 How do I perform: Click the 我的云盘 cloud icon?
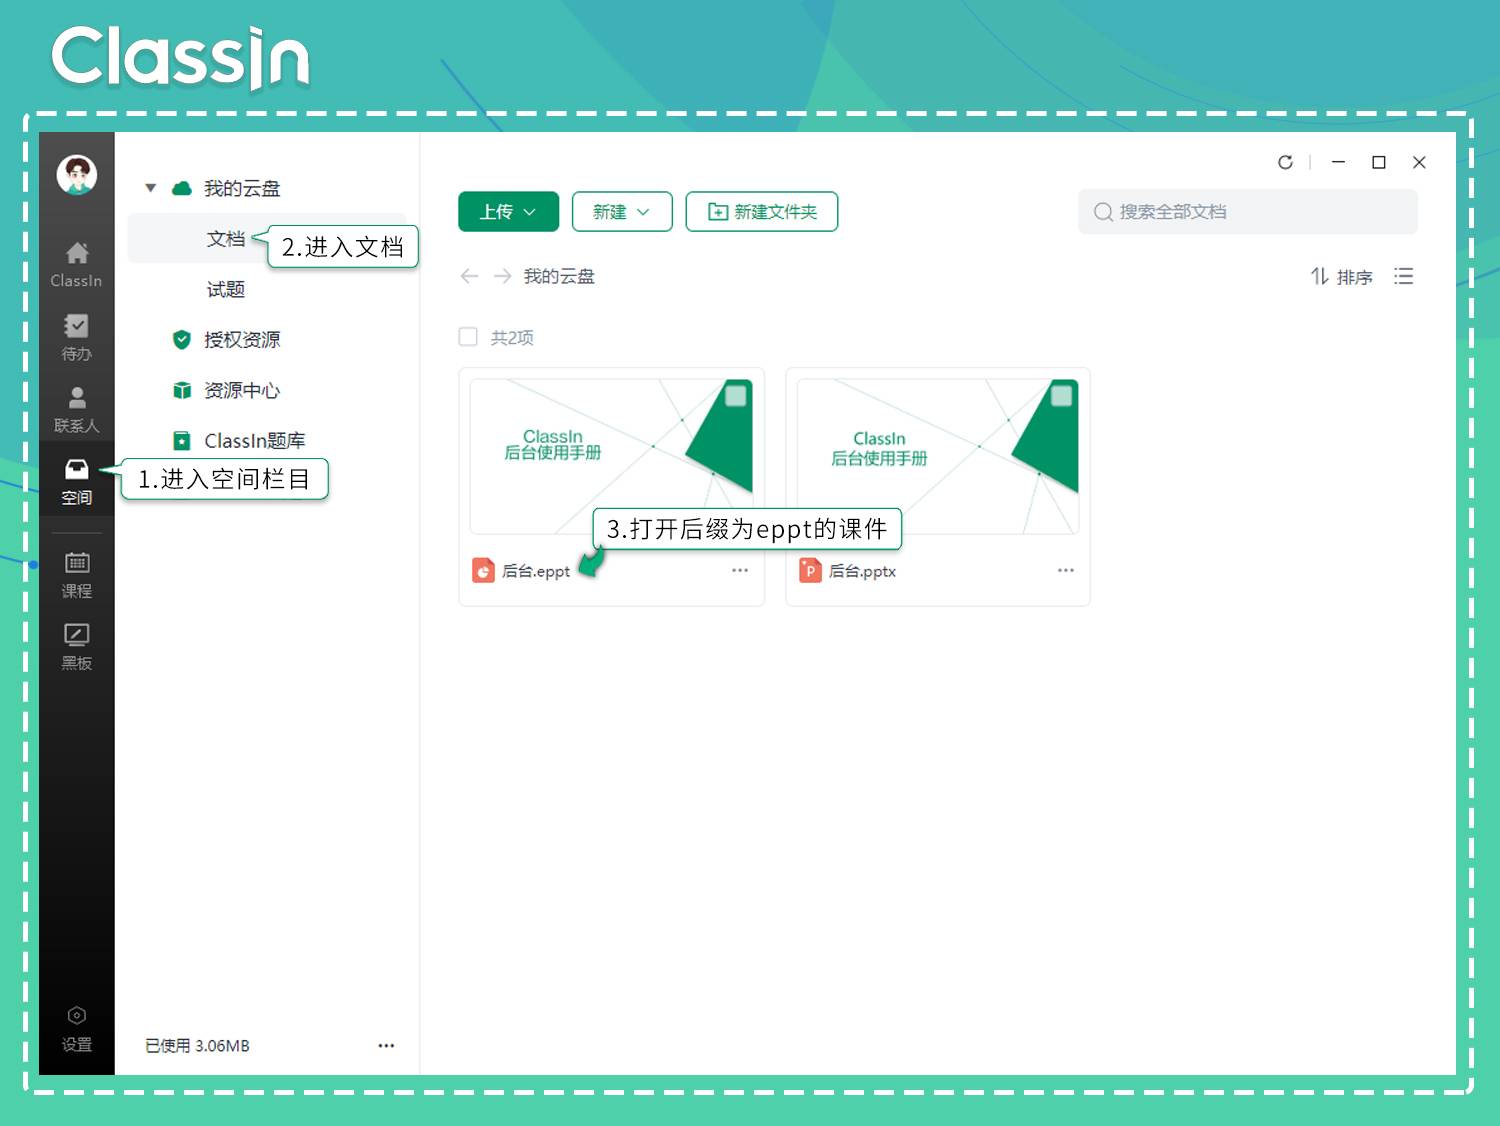point(182,188)
